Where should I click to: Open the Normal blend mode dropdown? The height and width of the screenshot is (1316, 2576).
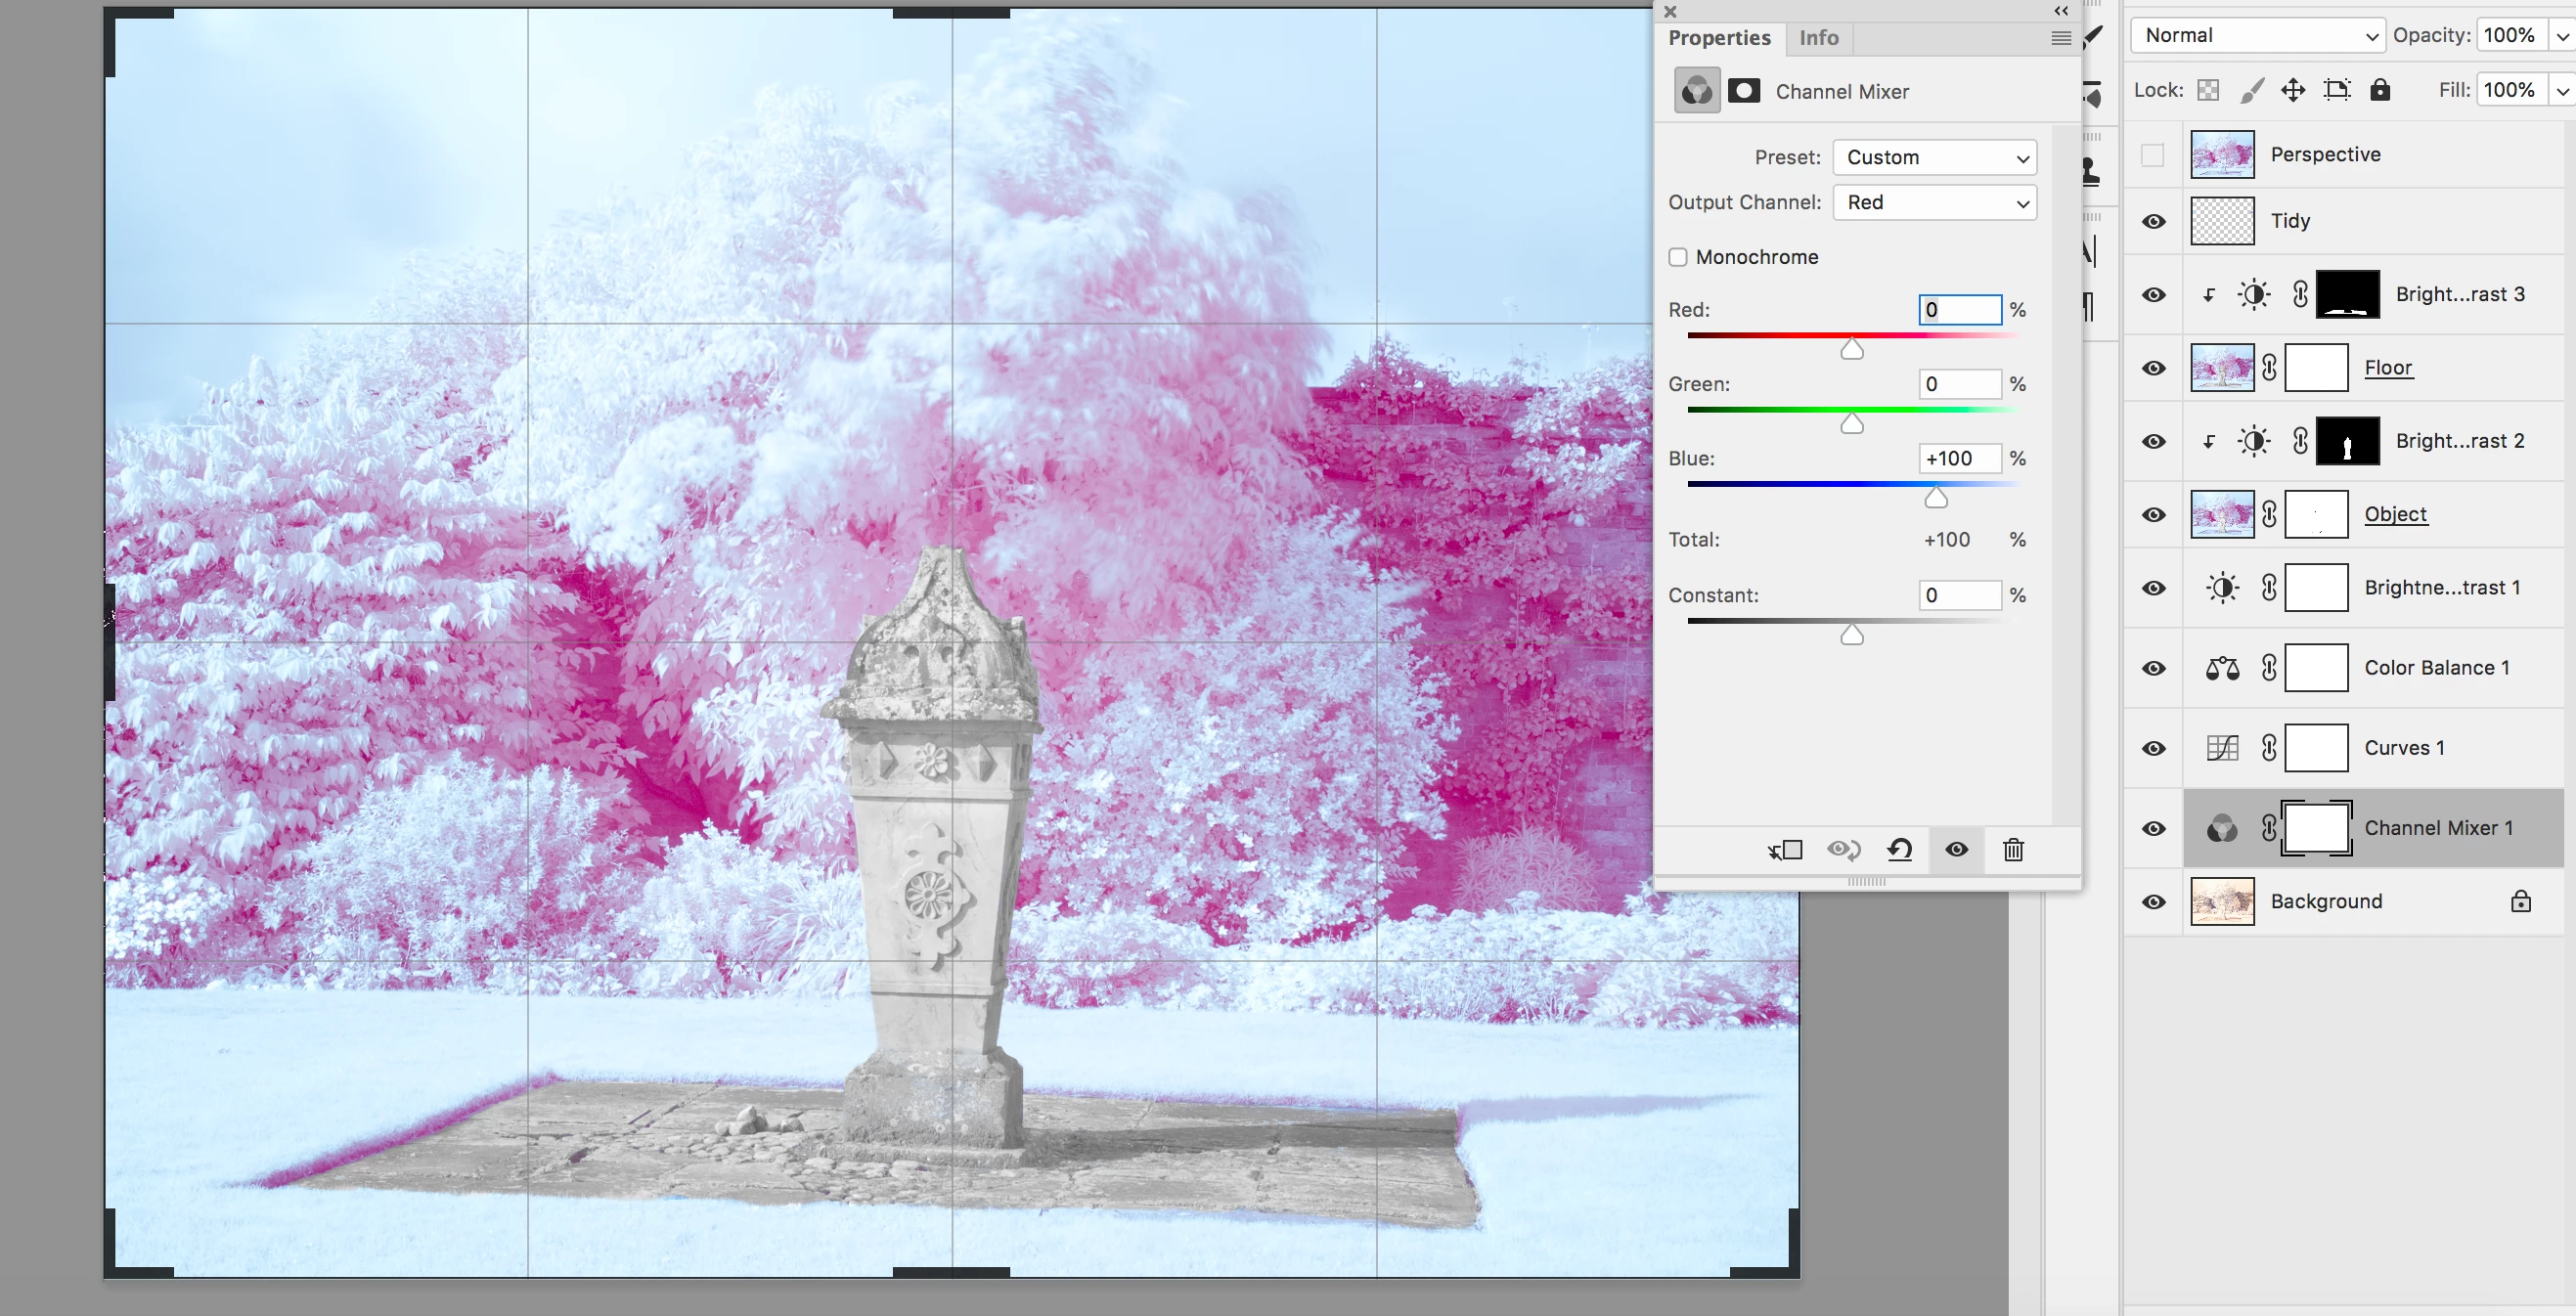[2257, 35]
